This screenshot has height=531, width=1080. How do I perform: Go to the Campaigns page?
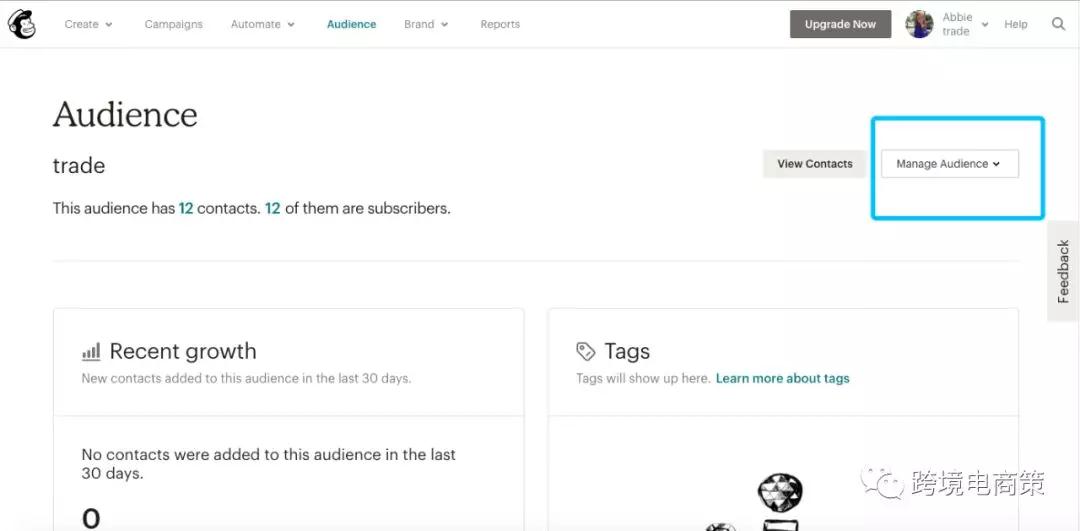point(174,24)
